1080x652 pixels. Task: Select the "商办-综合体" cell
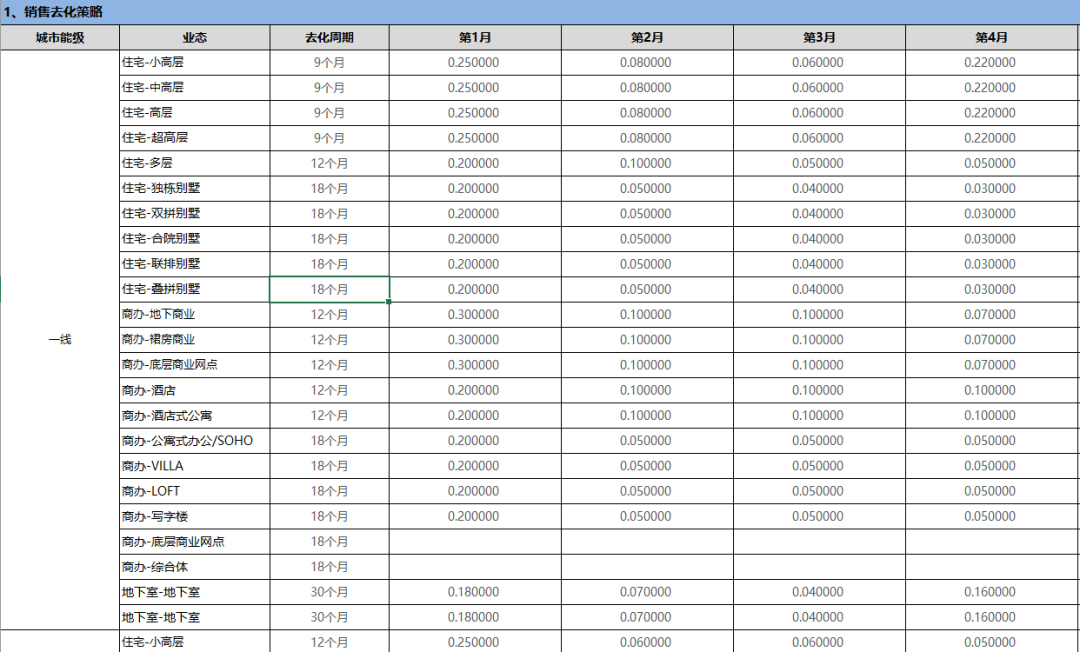(195, 567)
